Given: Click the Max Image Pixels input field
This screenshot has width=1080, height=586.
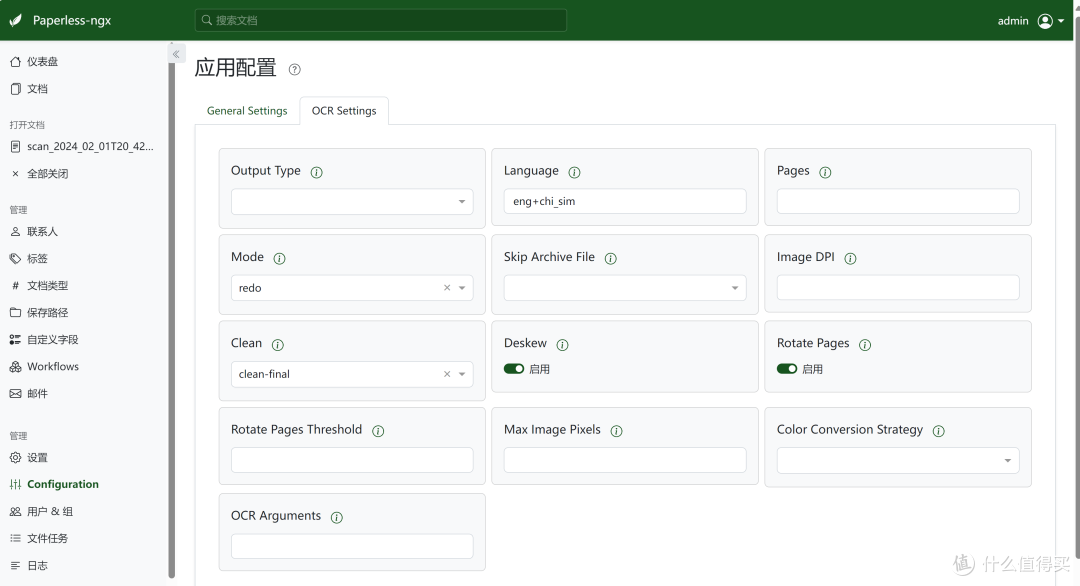Looking at the screenshot, I should (625, 460).
